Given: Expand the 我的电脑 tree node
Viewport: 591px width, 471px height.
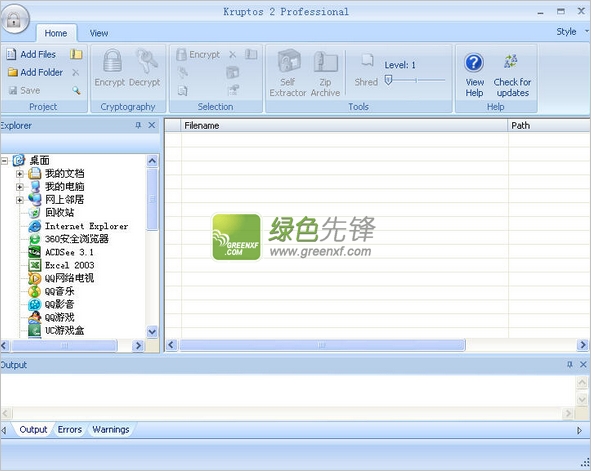Looking at the screenshot, I should pos(20,187).
